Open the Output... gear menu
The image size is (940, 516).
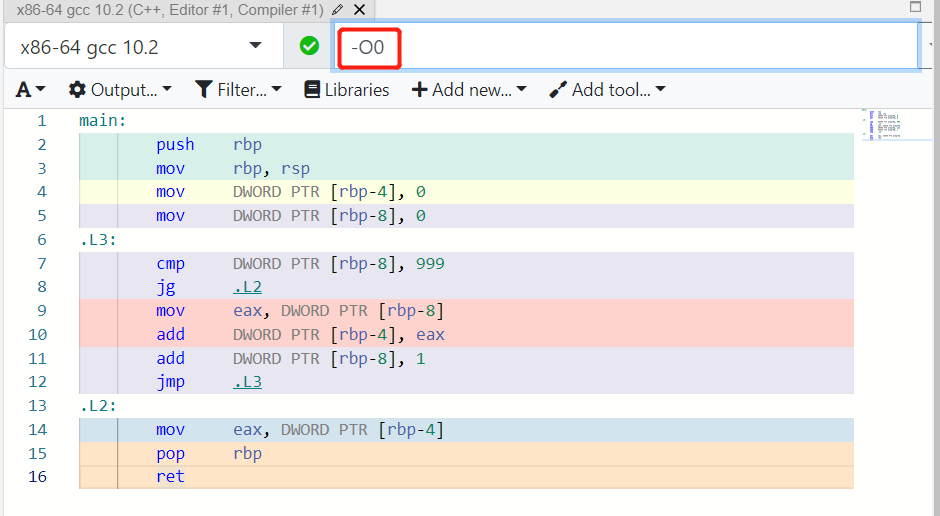pos(120,90)
